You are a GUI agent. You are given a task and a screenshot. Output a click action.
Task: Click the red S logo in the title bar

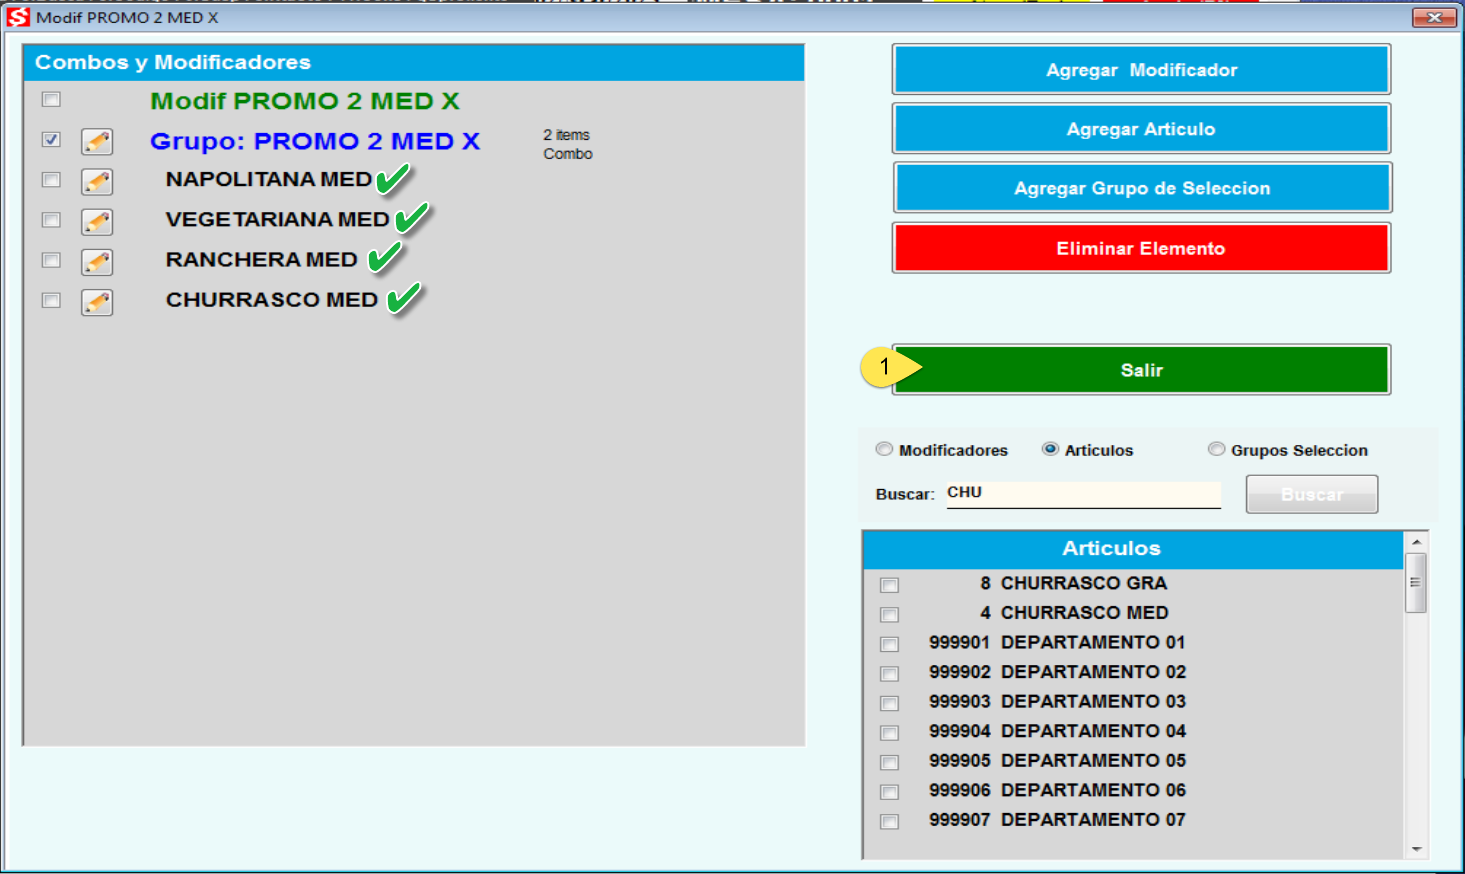click(x=17, y=16)
